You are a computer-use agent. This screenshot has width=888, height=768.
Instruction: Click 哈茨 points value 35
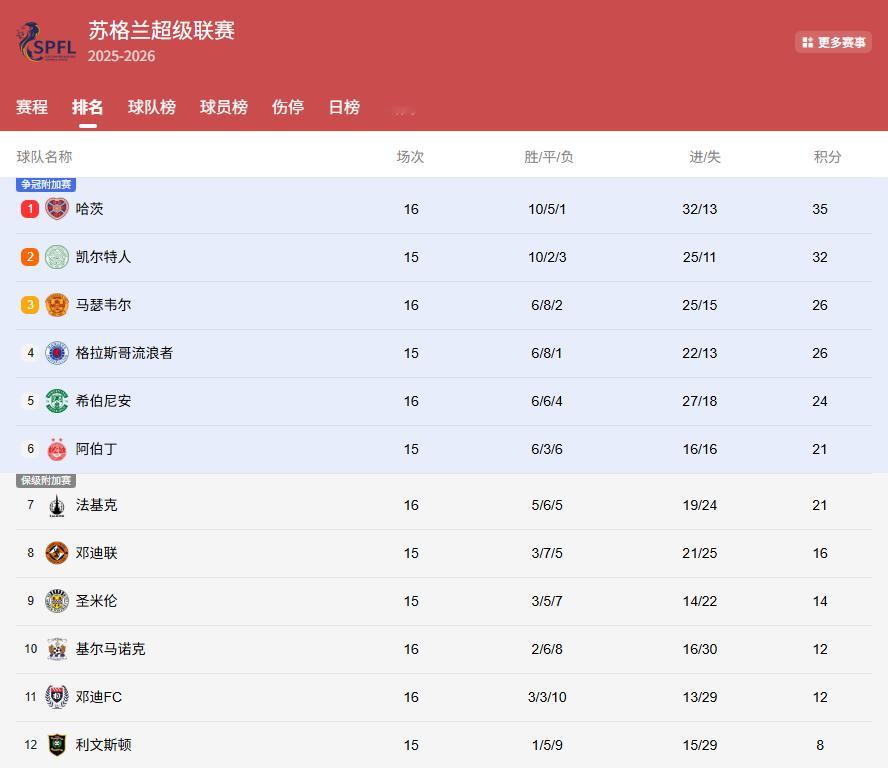click(820, 209)
